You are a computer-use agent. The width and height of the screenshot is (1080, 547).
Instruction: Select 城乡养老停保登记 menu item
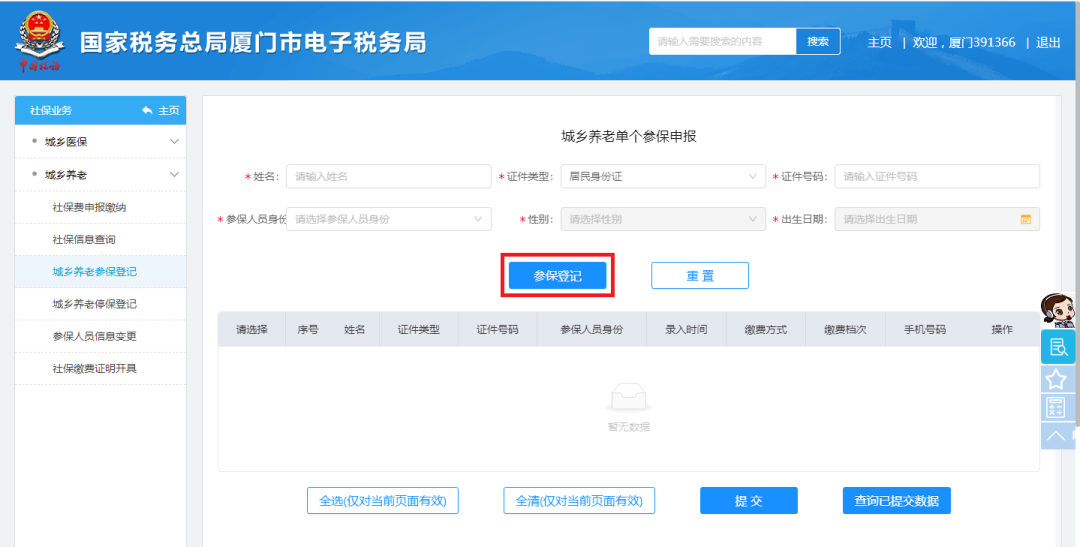pos(95,304)
